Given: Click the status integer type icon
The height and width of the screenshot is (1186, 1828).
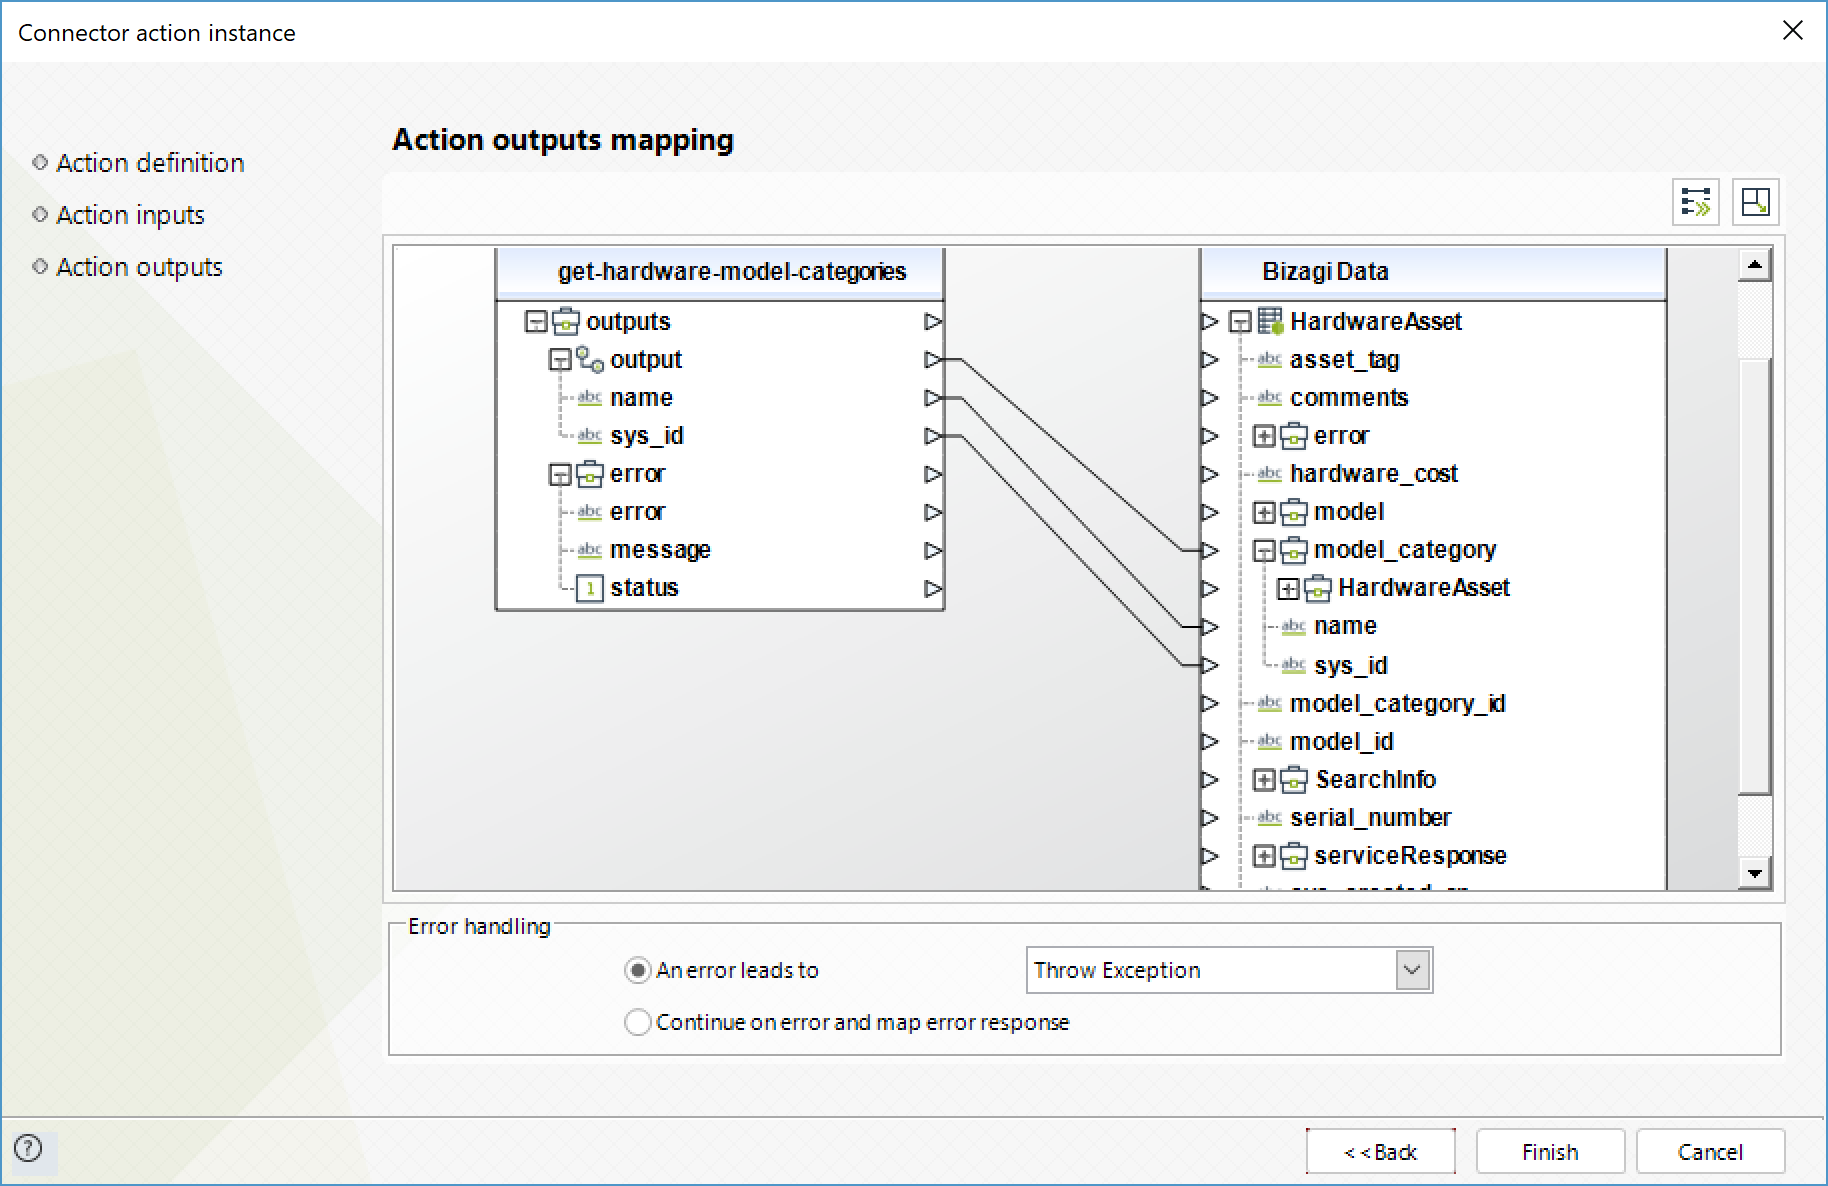Looking at the screenshot, I should [590, 588].
